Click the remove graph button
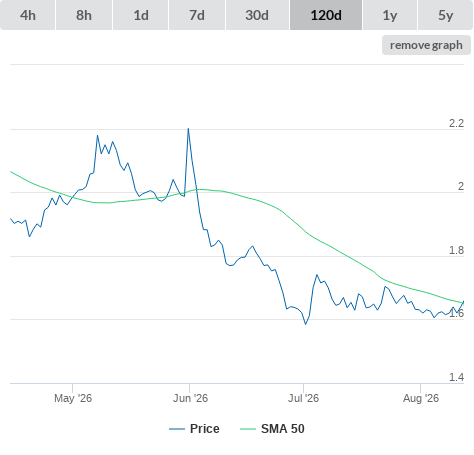The width and height of the screenshot is (474, 455). [x=426, y=45]
